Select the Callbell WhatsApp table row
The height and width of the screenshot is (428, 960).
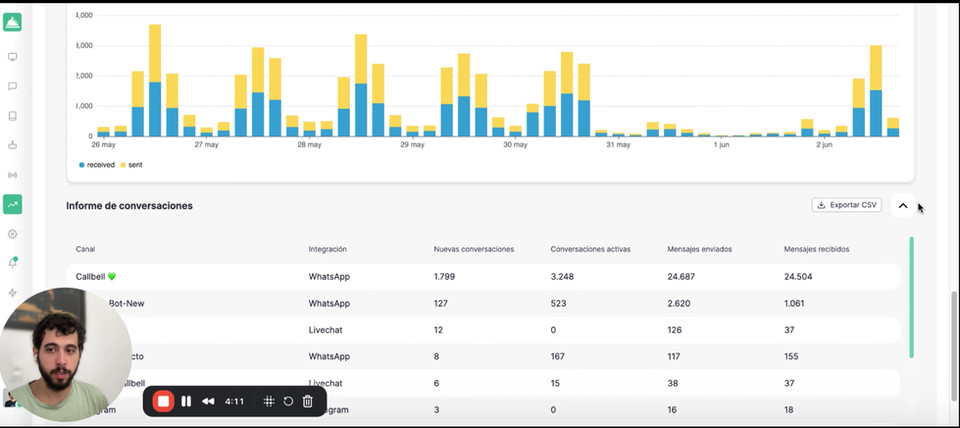[483, 277]
